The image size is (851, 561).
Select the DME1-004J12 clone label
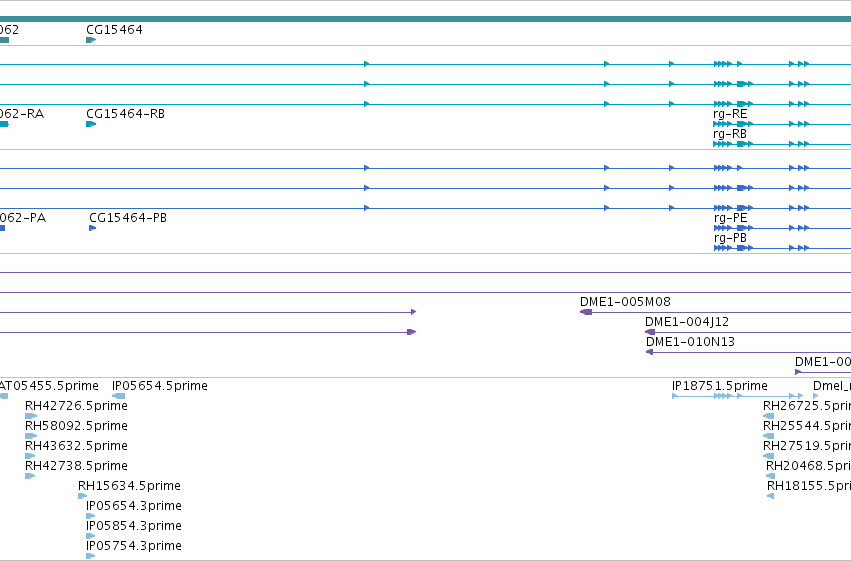687,322
